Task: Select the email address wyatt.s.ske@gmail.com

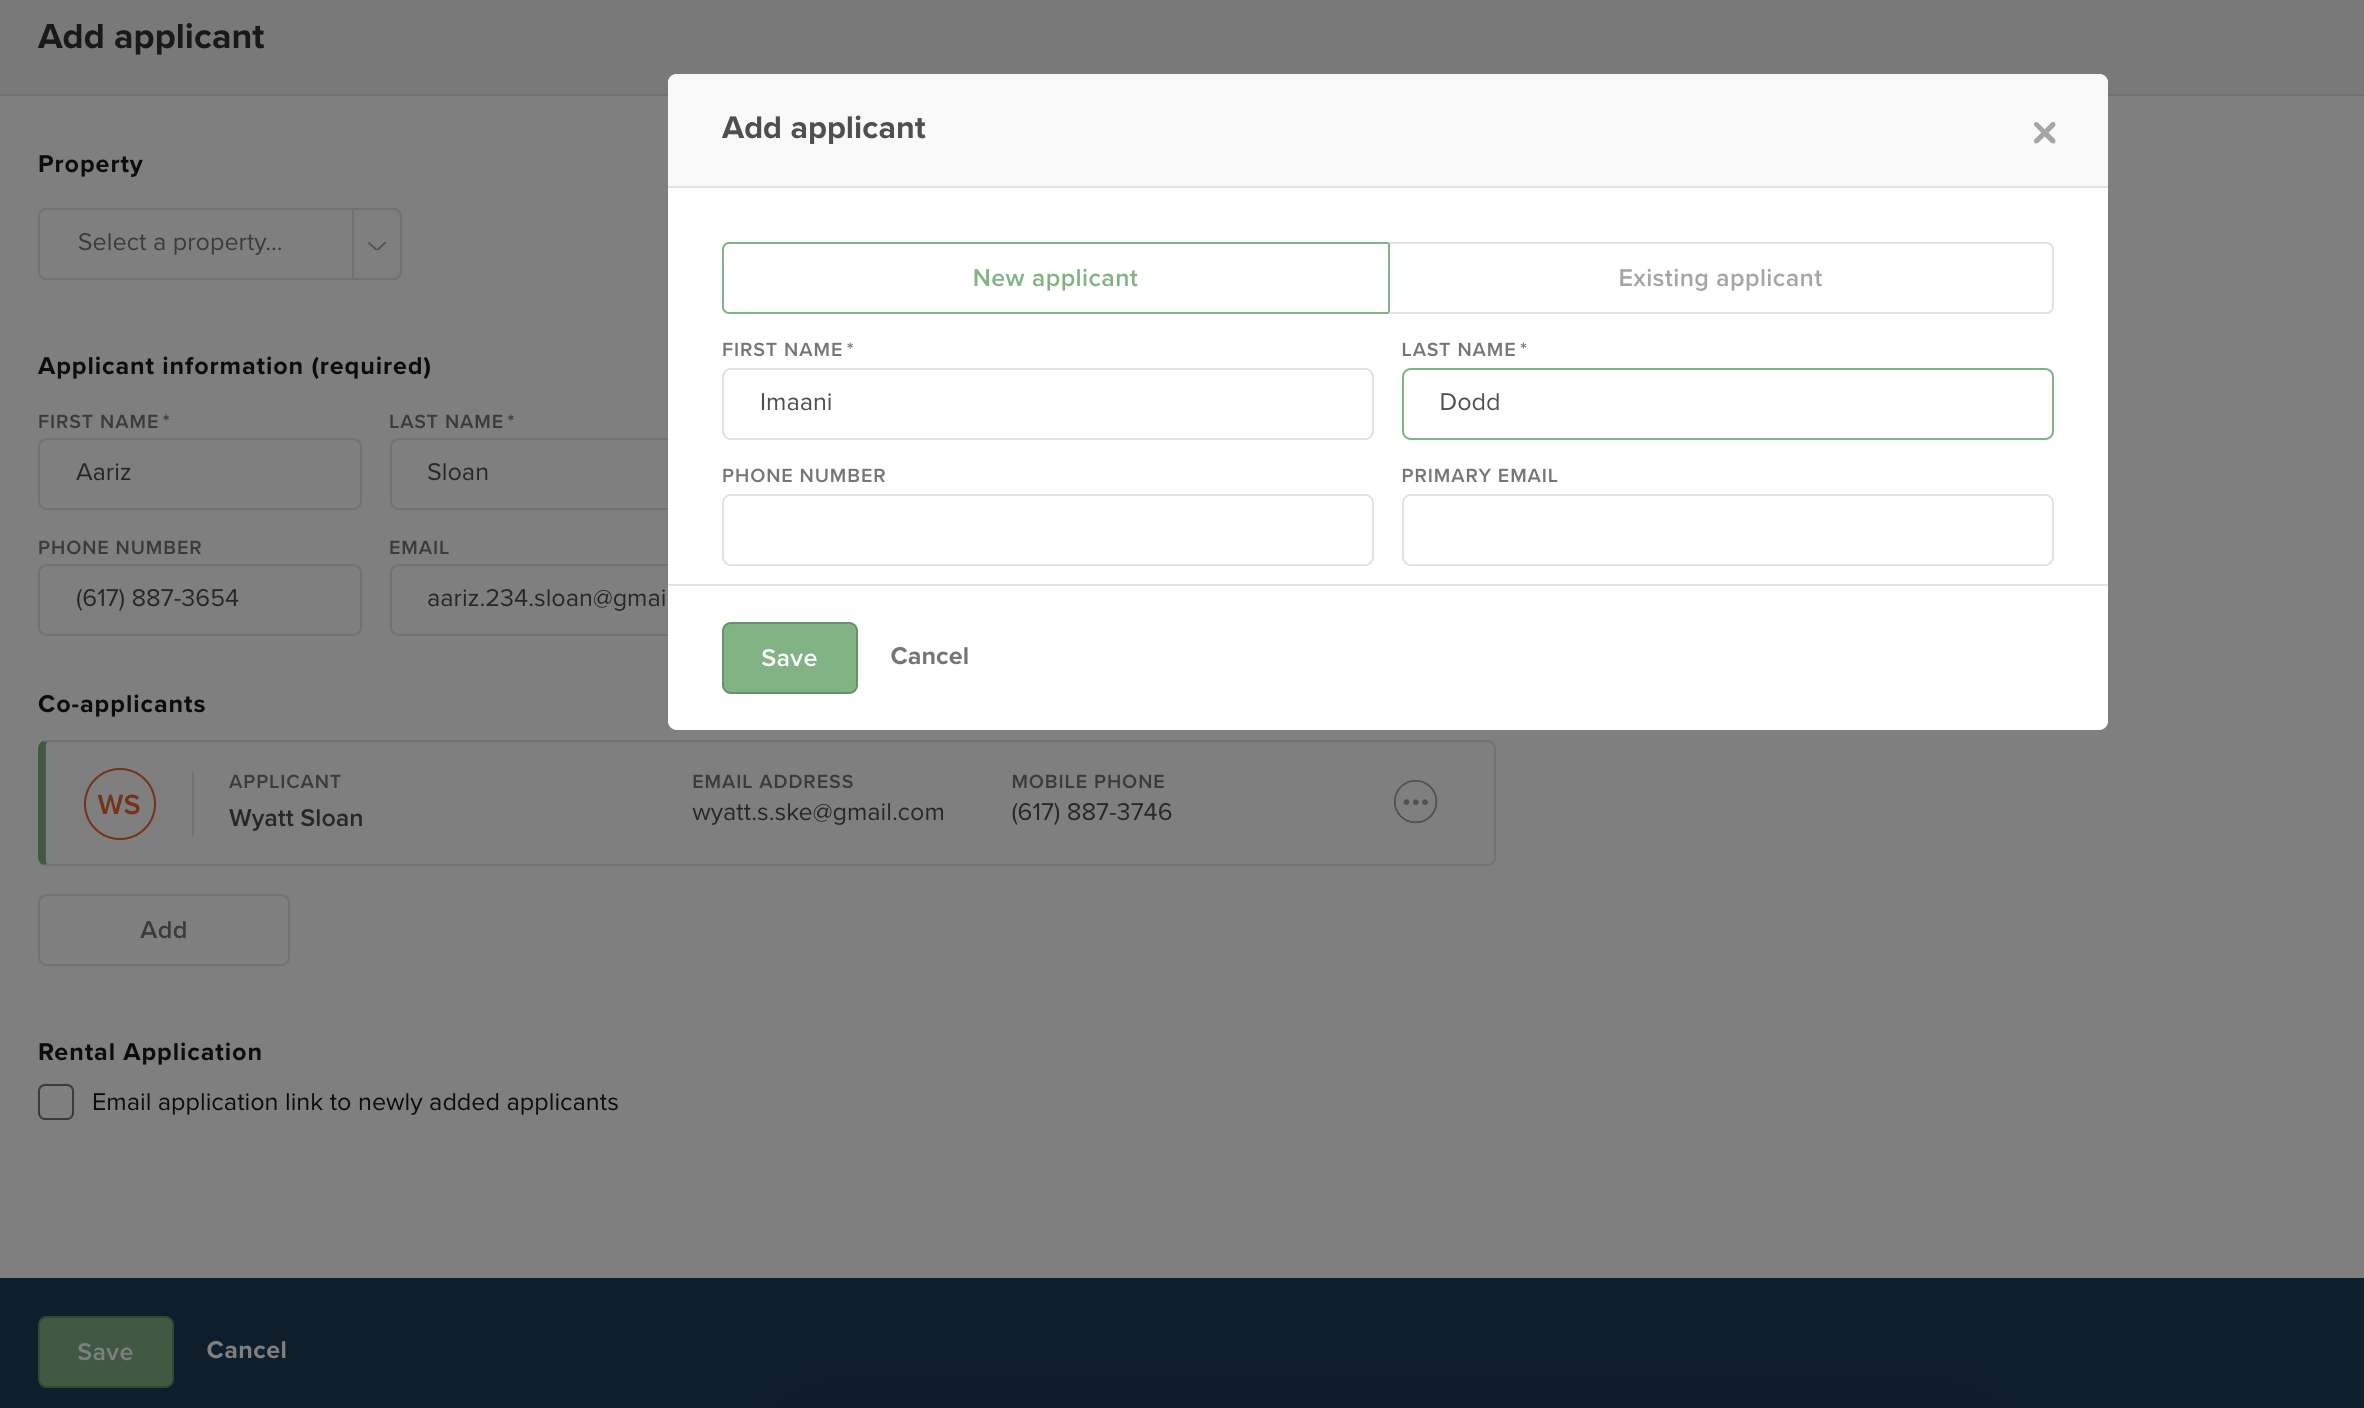Action: click(x=818, y=811)
